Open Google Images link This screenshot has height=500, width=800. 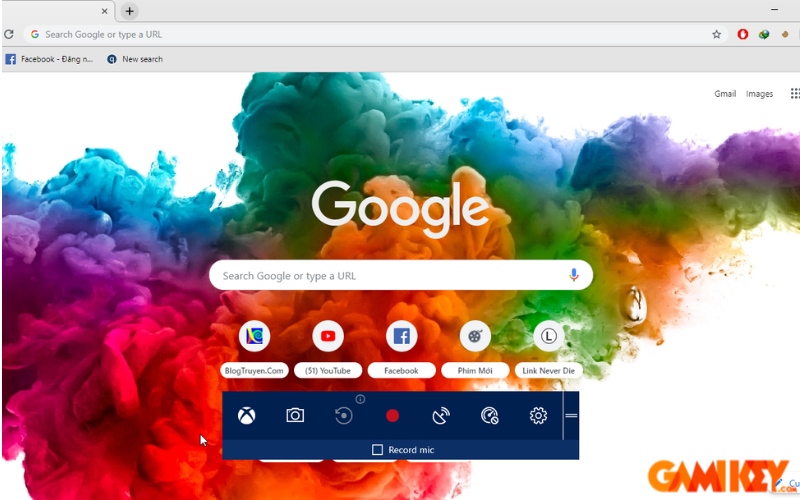click(759, 94)
